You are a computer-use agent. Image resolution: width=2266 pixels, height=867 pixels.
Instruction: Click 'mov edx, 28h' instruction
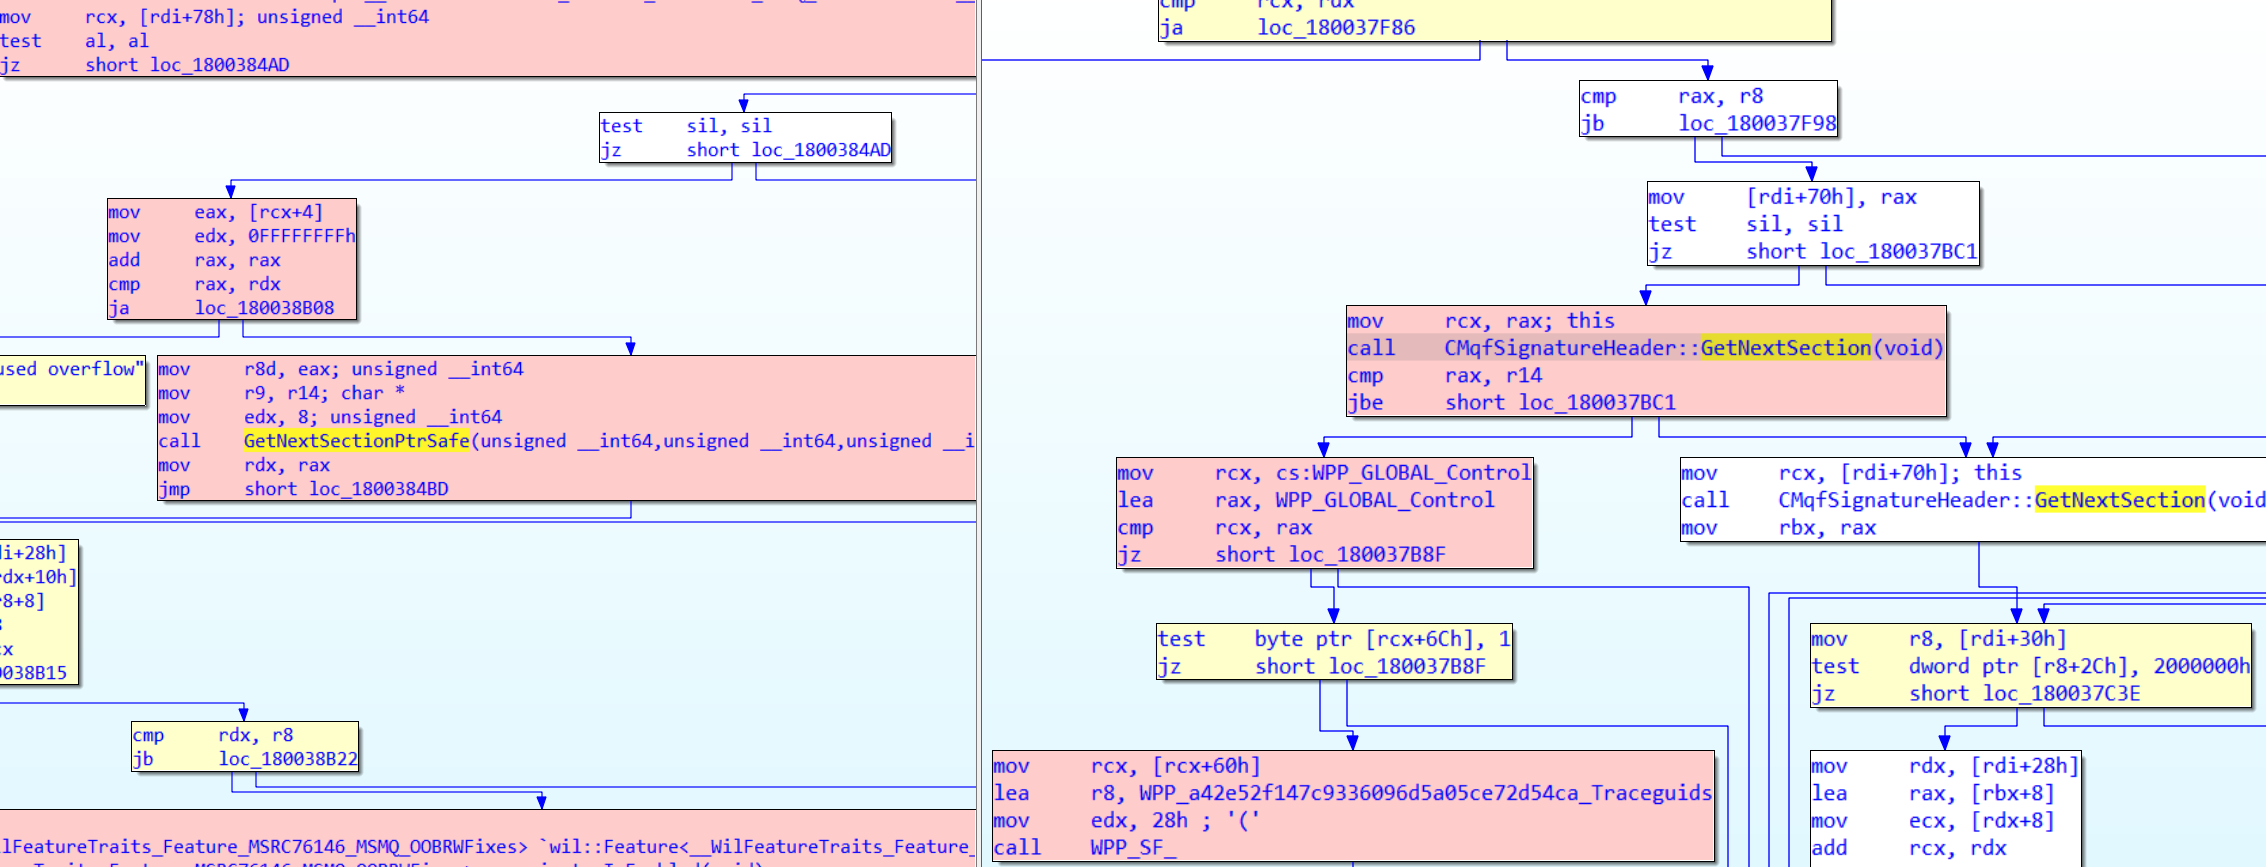click(x=1126, y=820)
